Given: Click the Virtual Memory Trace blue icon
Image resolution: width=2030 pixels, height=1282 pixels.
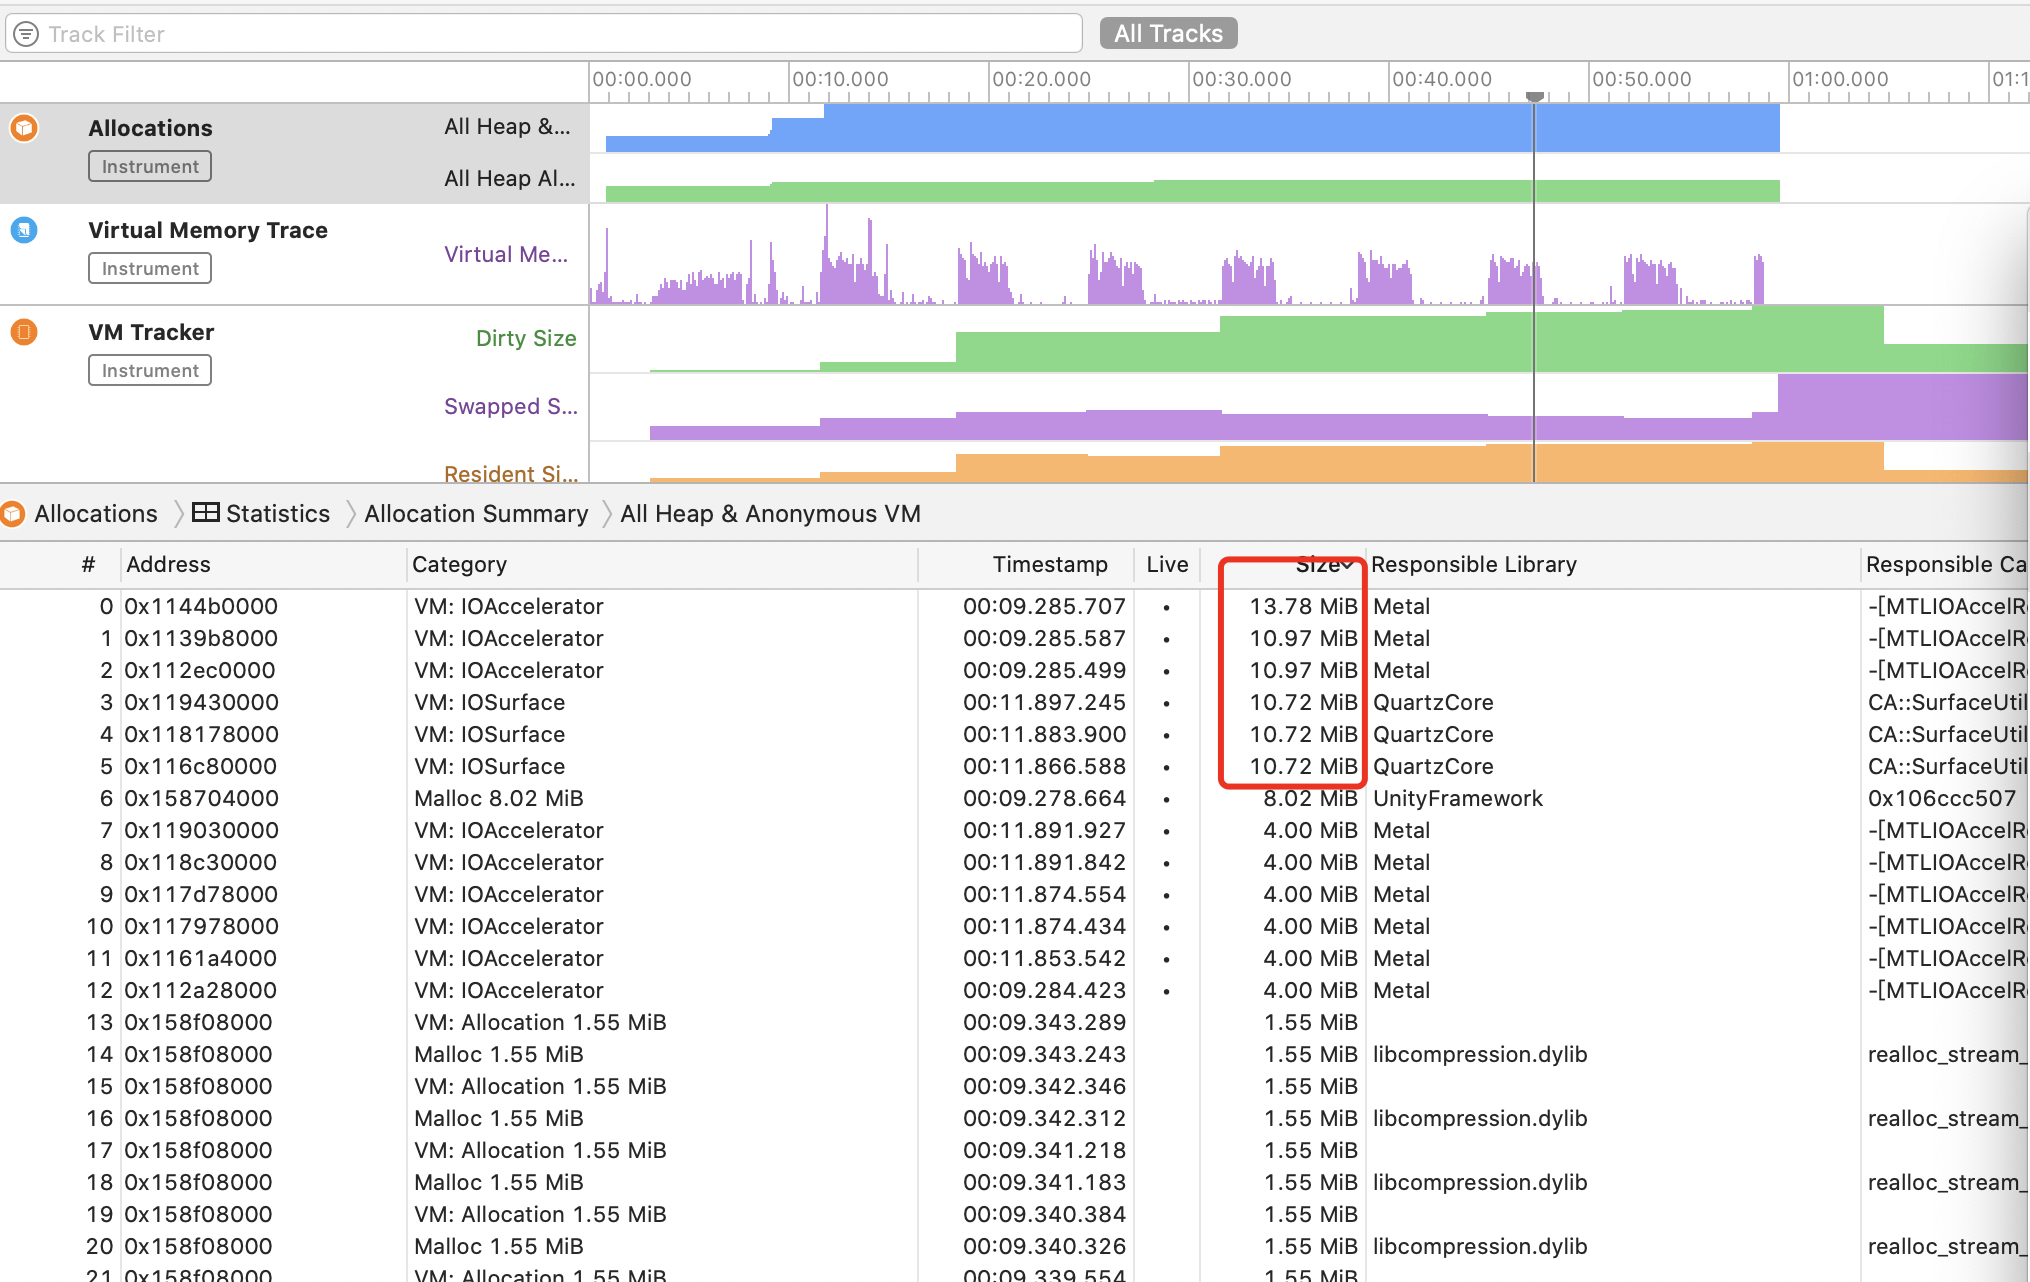Looking at the screenshot, I should [24, 230].
